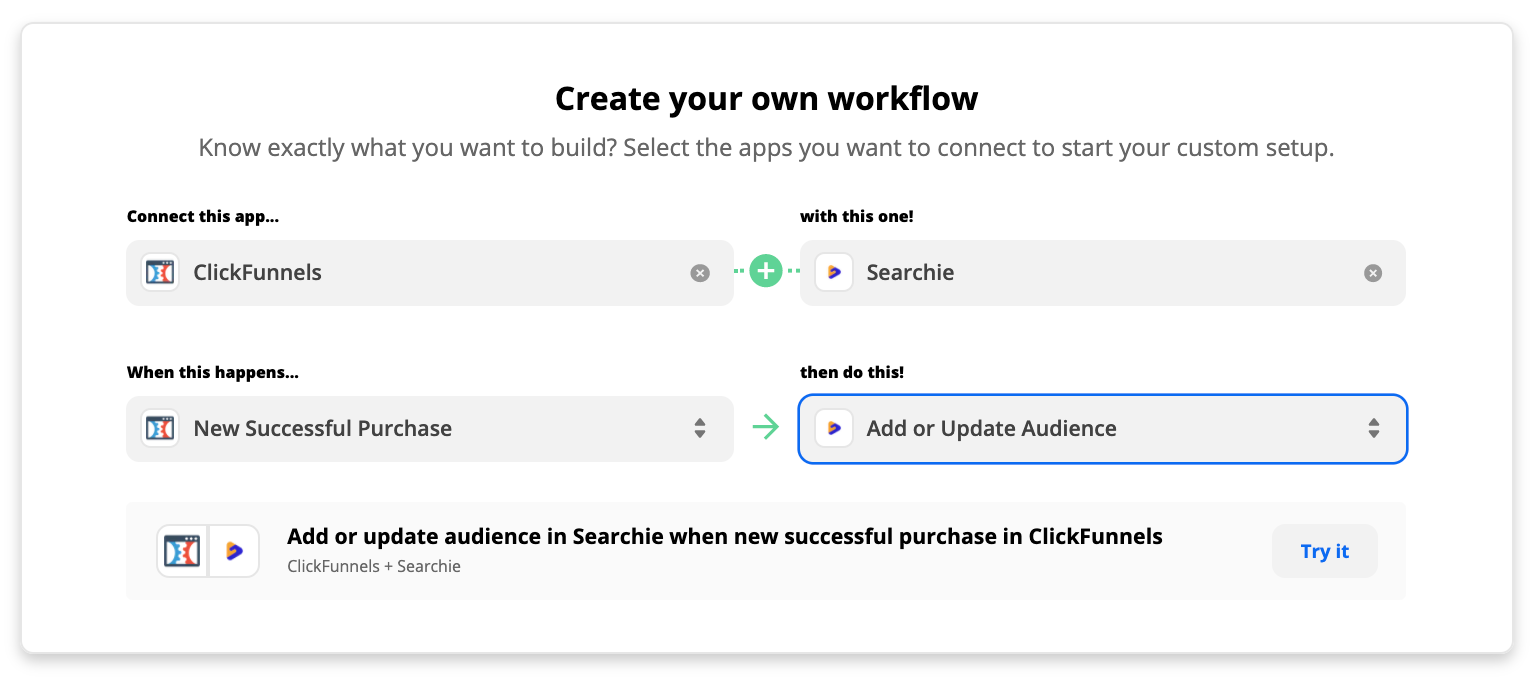Viewport: 1534px width, 680px height.
Task: Click the green arrow between trigger and action
Action: 766,428
